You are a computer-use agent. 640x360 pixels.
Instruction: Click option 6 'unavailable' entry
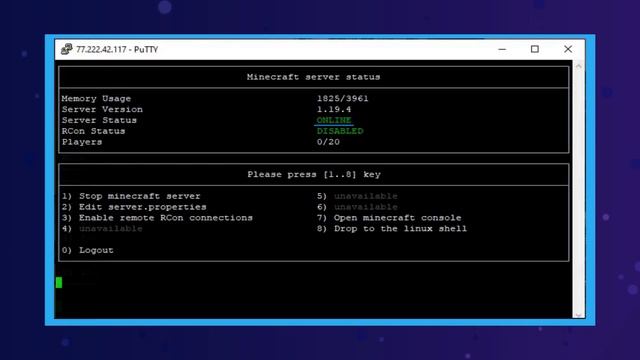click(357, 207)
